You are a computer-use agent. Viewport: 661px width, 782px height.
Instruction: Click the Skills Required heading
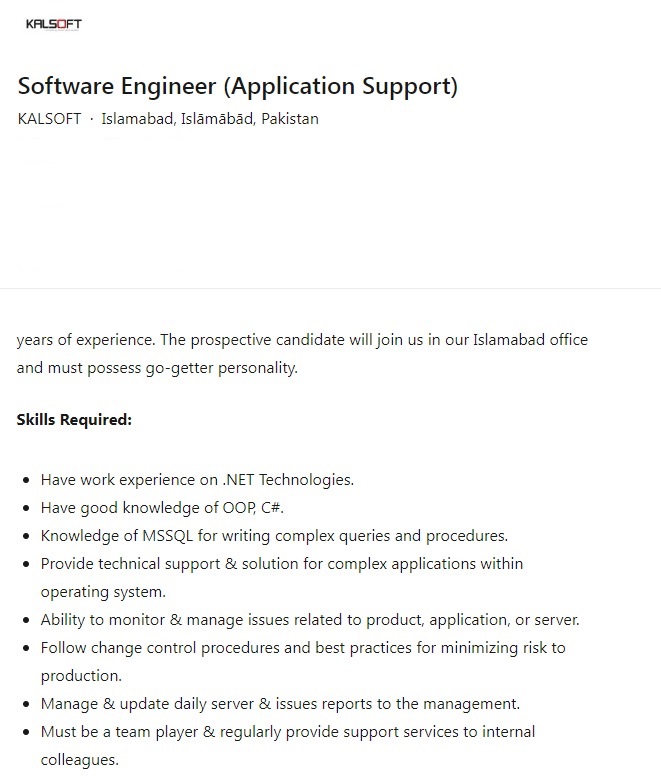pos(74,419)
